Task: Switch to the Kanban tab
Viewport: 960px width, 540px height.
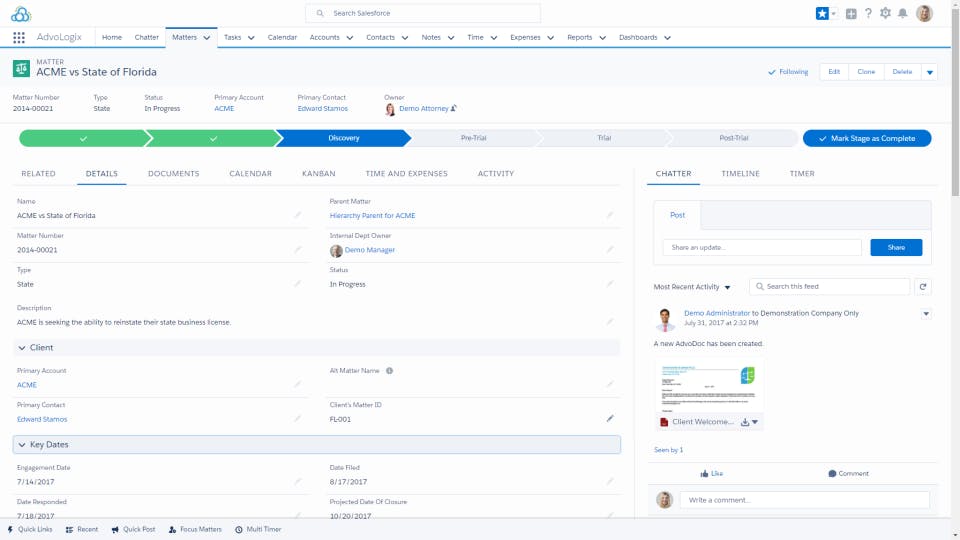Action: click(x=319, y=174)
